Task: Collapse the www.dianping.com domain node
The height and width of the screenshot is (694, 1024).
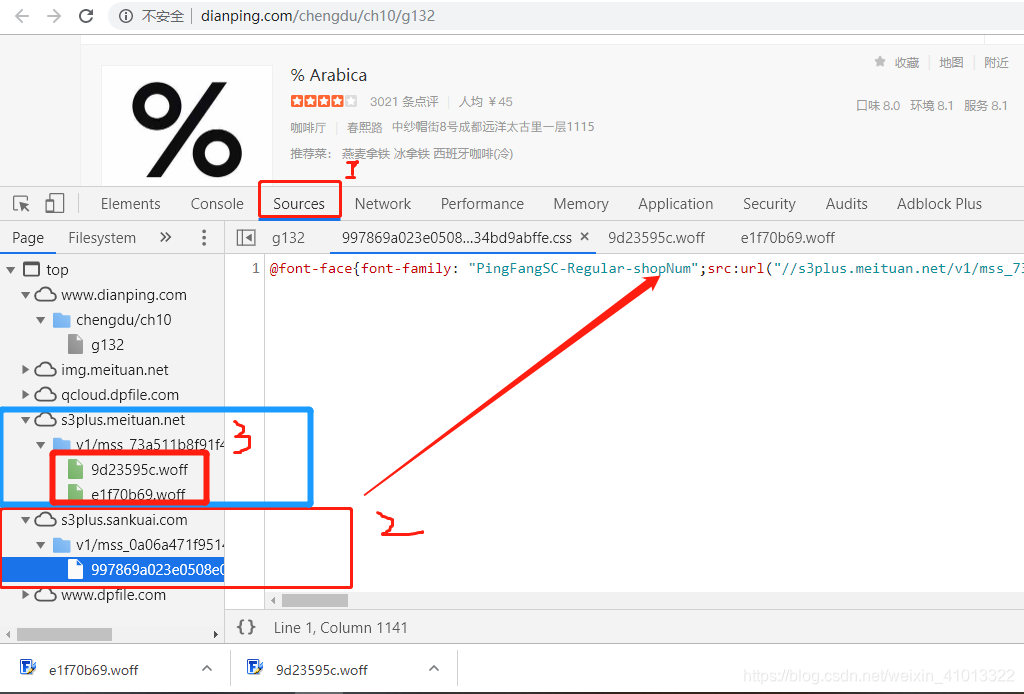Action: [x=25, y=295]
